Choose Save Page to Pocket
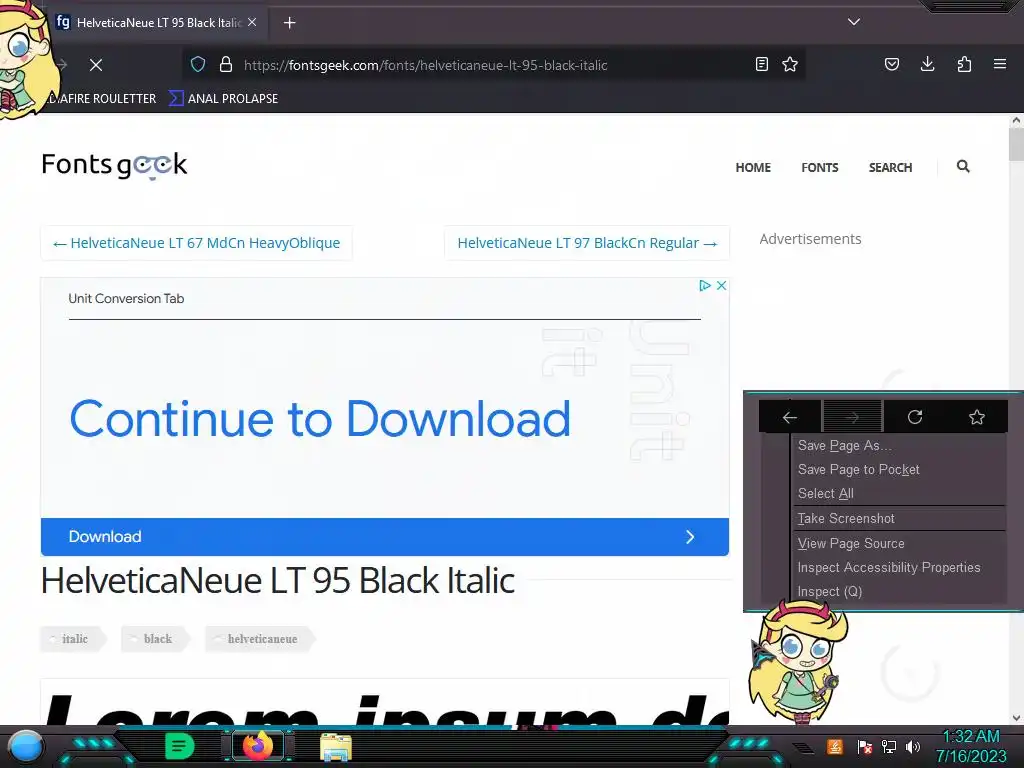This screenshot has width=1024, height=768. point(899,470)
